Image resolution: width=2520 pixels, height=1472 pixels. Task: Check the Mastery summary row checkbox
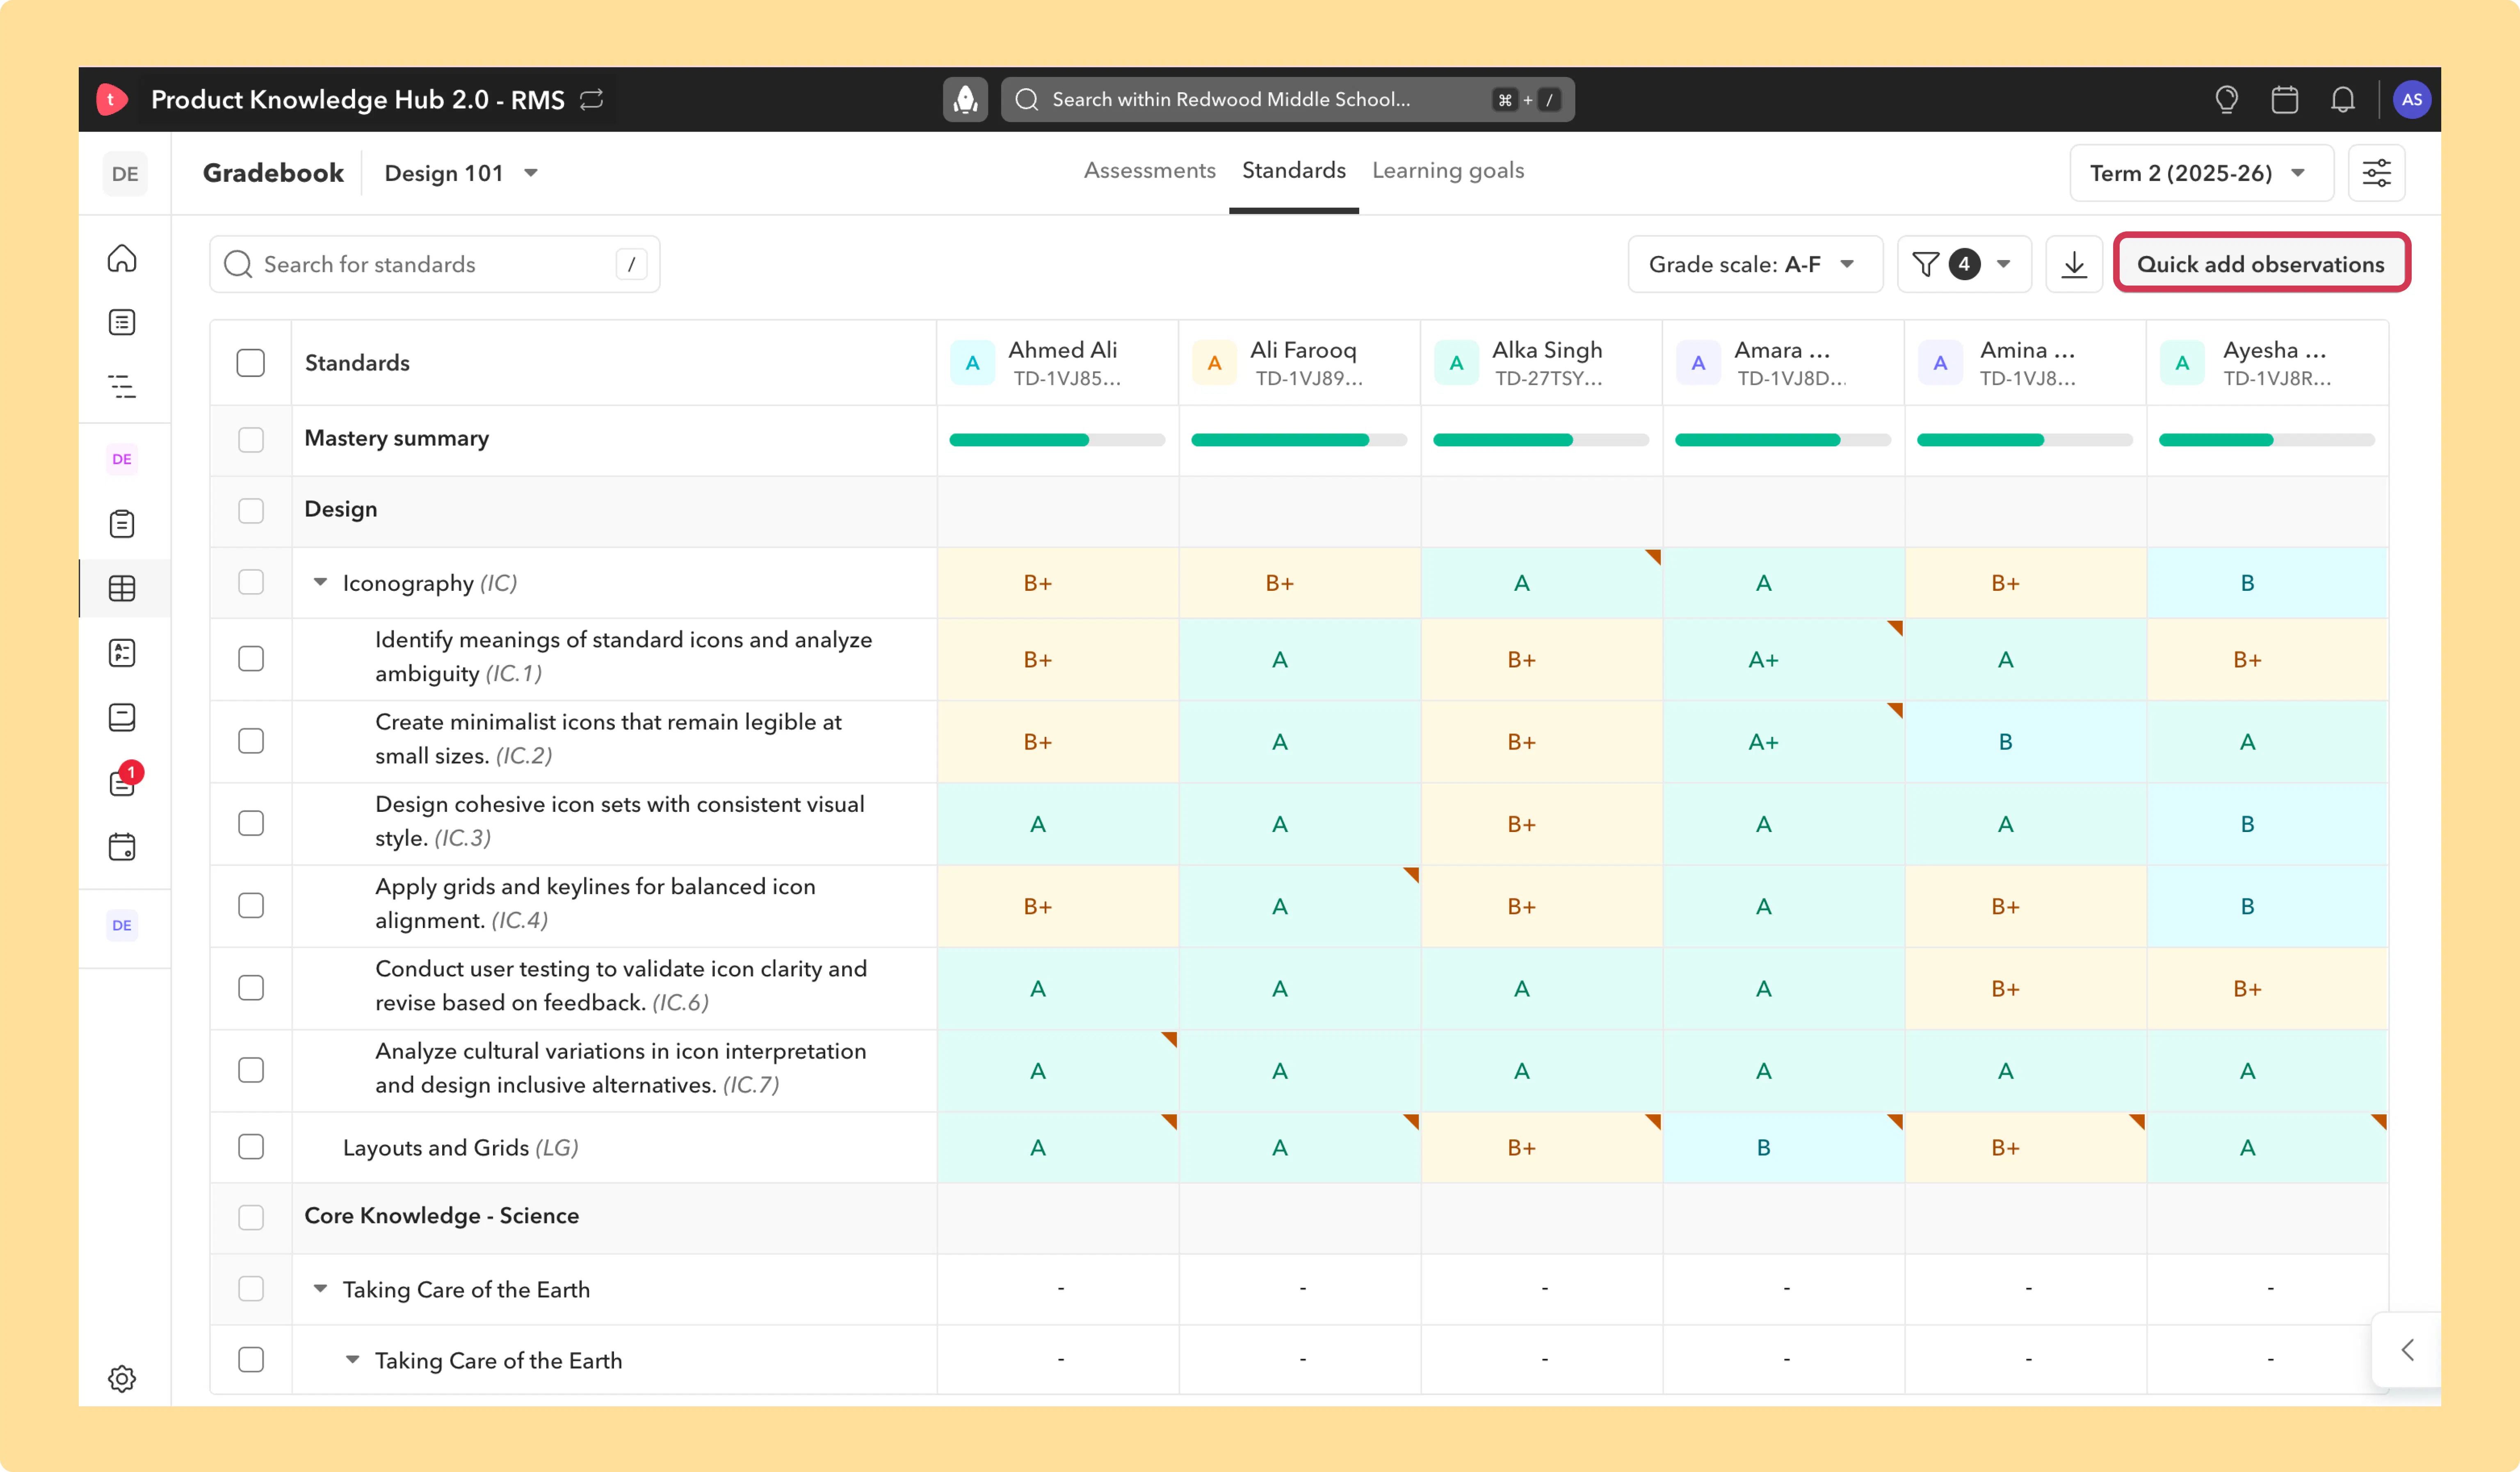[251, 440]
